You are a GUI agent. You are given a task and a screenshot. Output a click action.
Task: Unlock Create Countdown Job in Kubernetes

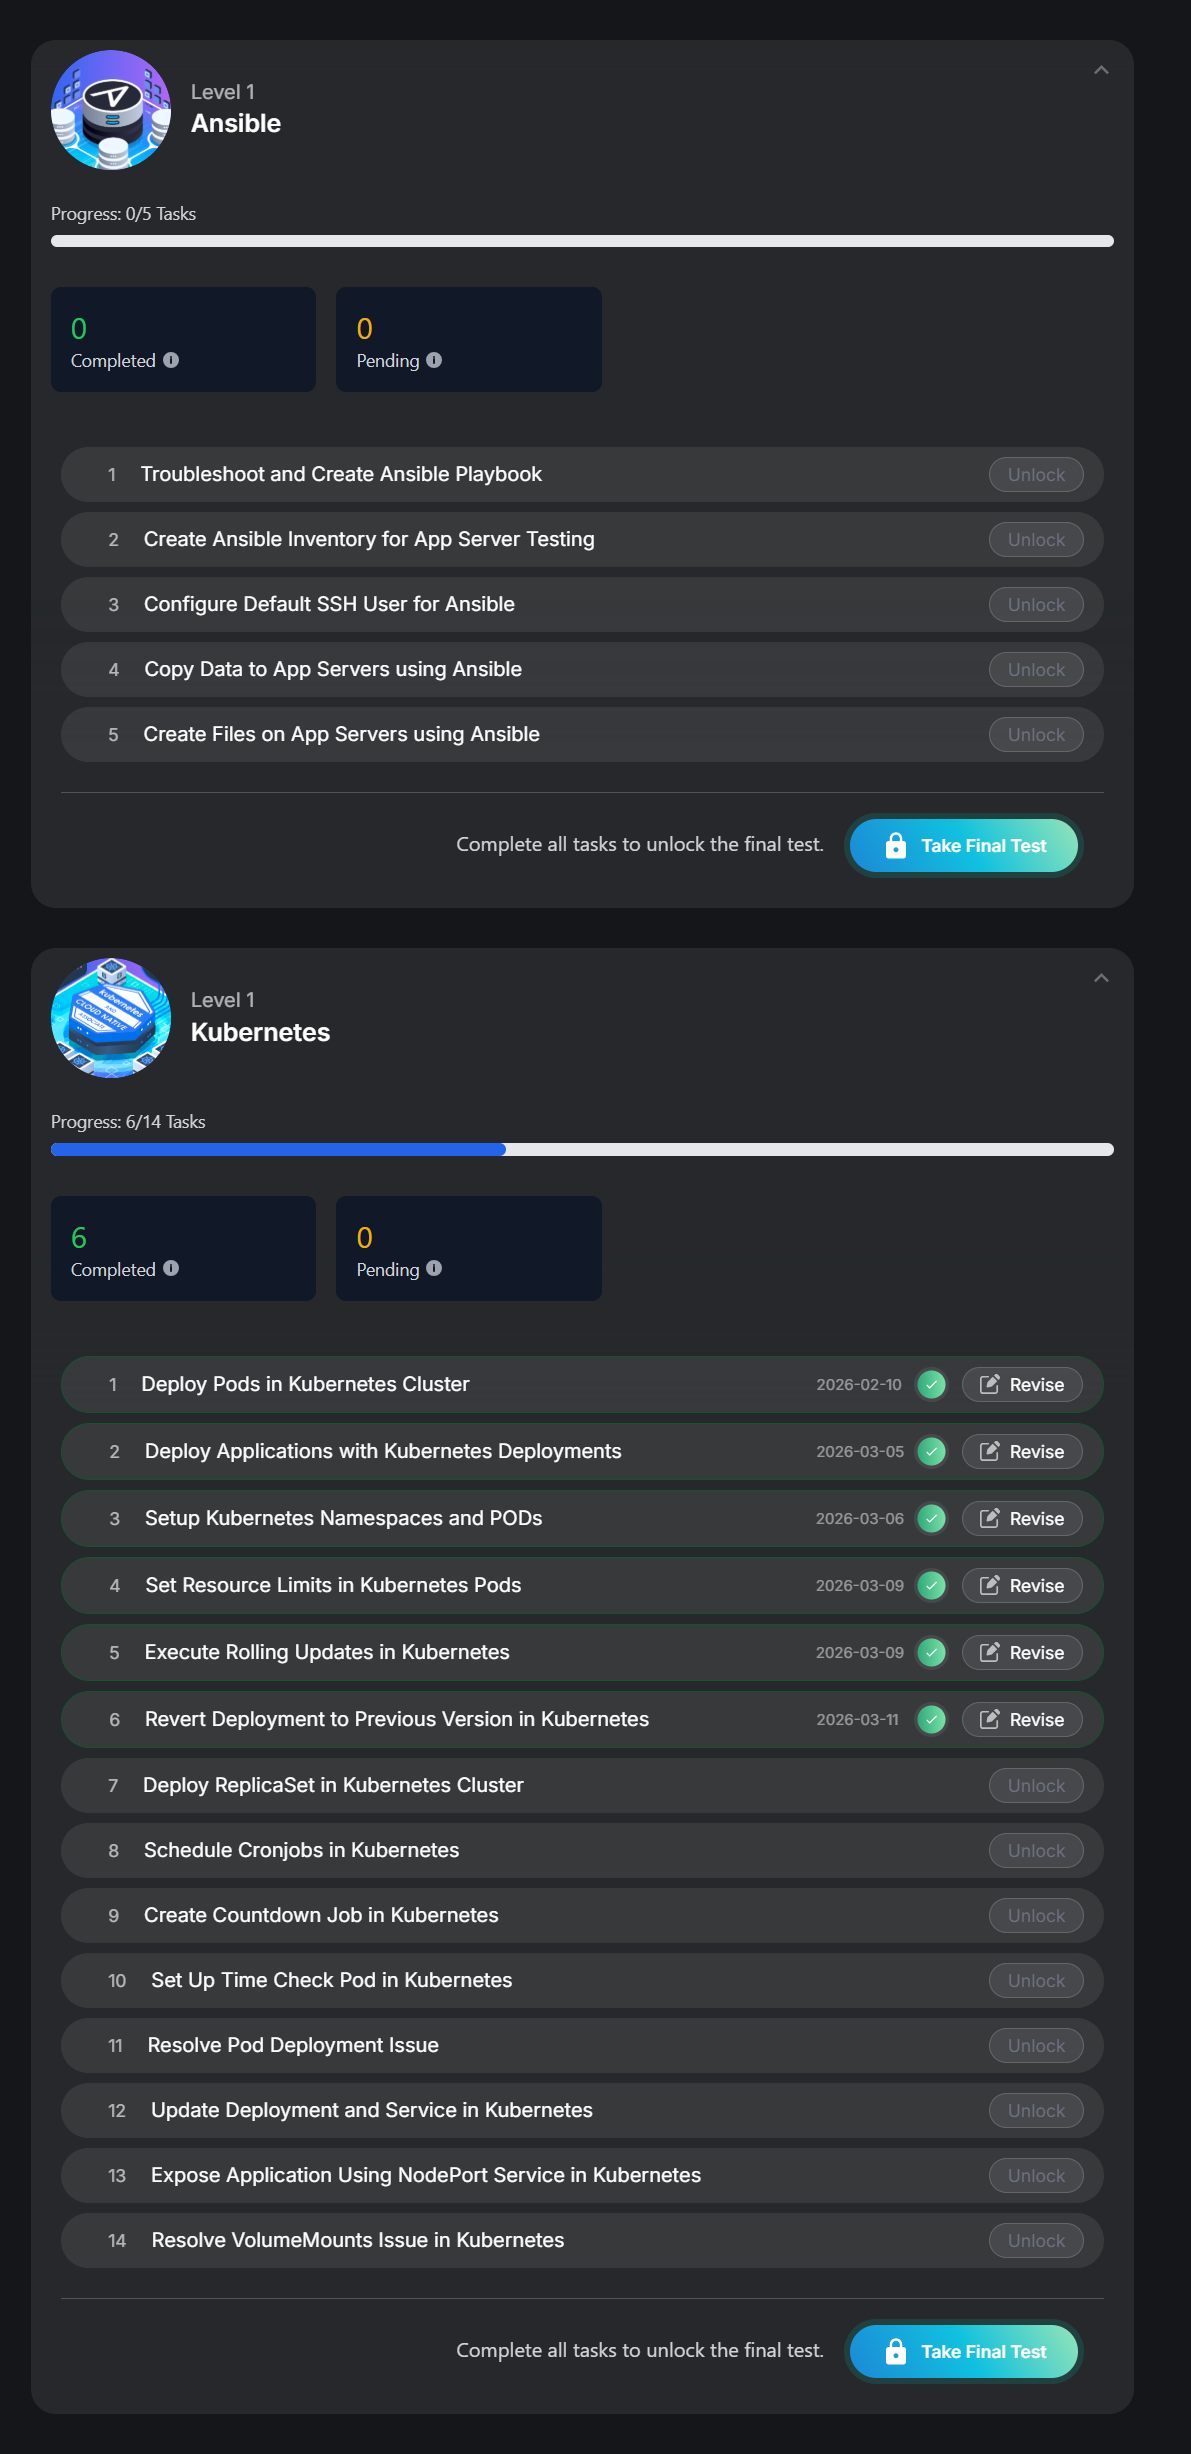click(1036, 1915)
